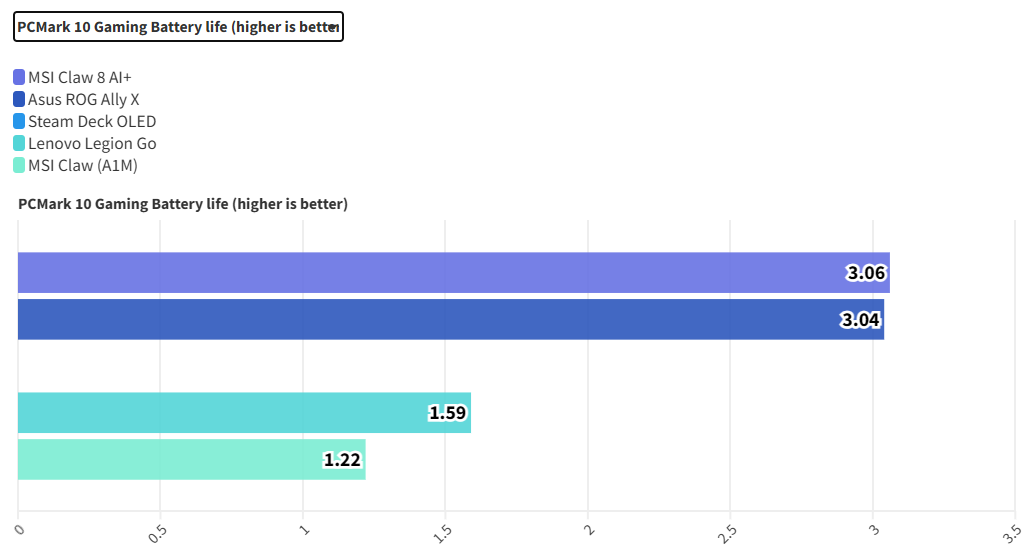
Task: Click the 3.04 value label
Action: [861, 320]
